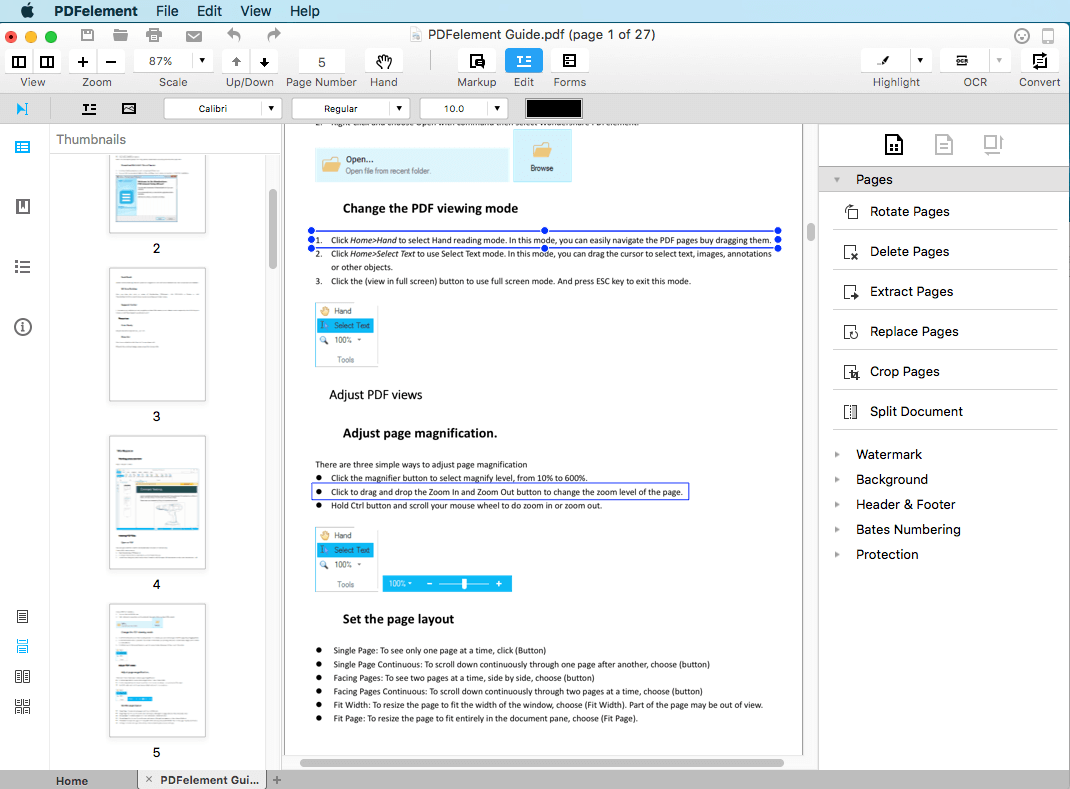Click Rotate Pages option
The height and width of the screenshot is (789, 1070).
(x=909, y=212)
